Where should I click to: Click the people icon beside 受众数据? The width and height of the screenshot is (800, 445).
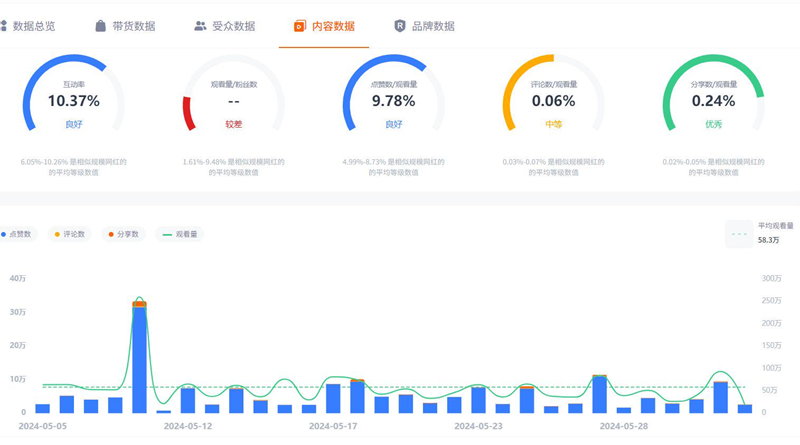pyautogui.click(x=200, y=26)
